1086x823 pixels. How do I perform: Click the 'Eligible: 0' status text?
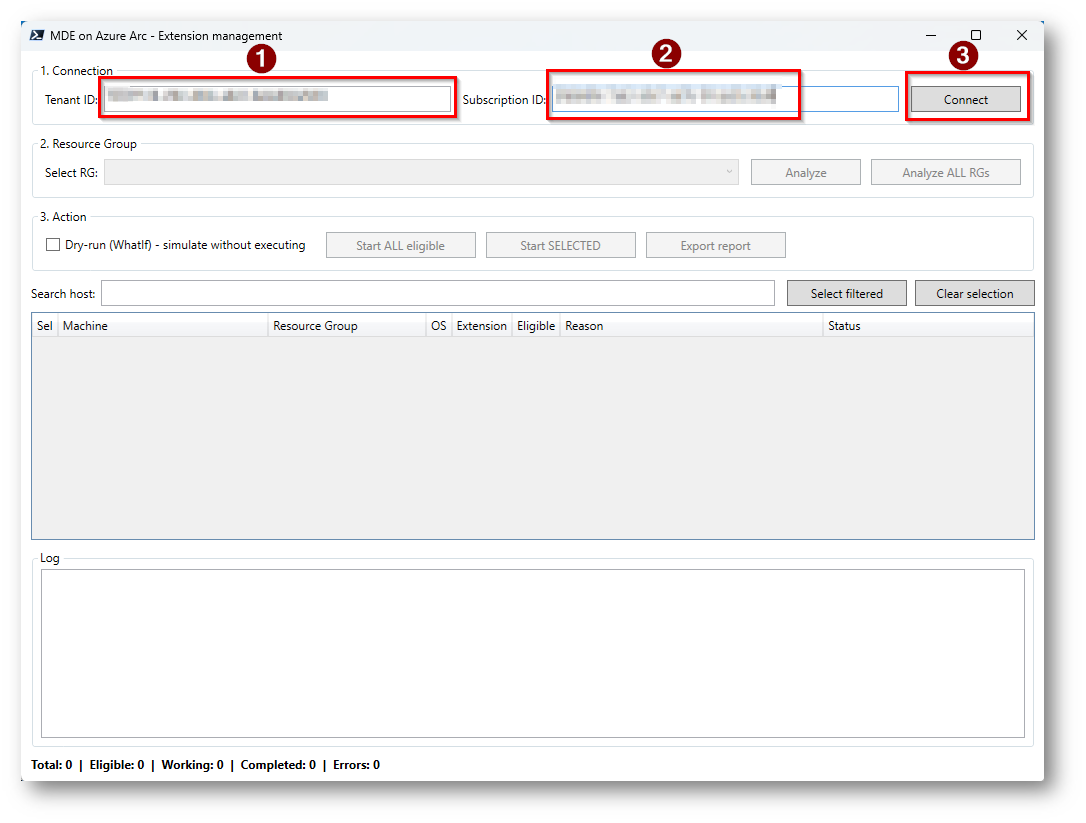pos(117,765)
